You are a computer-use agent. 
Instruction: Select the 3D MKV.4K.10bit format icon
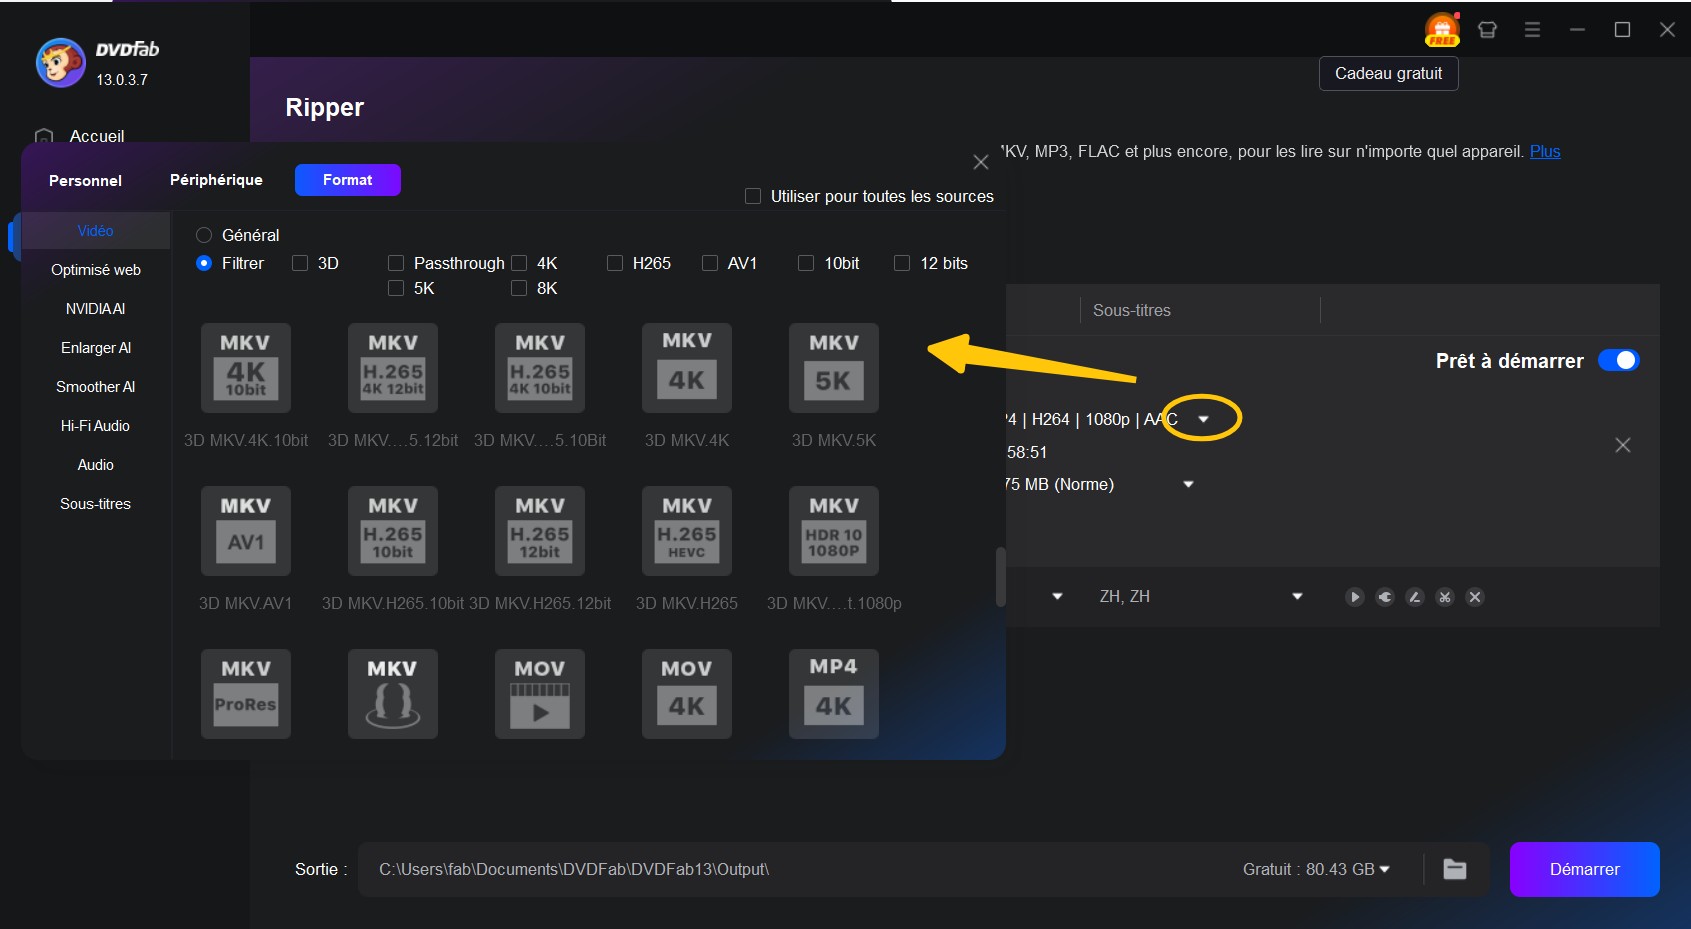tap(246, 368)
